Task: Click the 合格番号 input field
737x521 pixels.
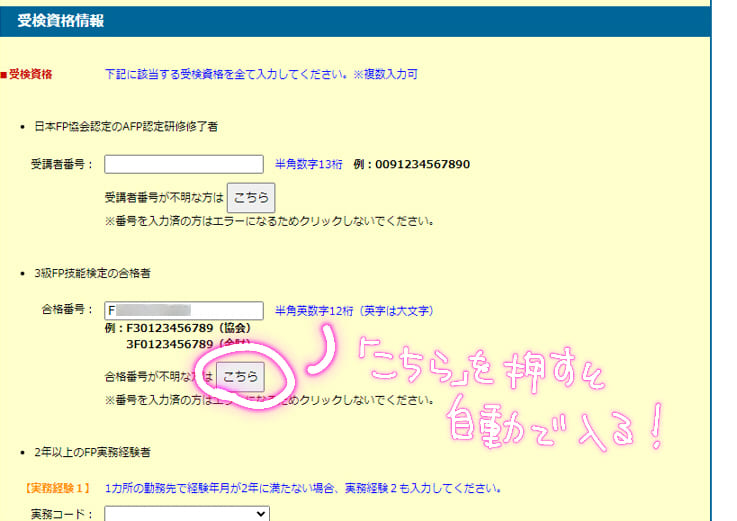Action: pyautogui.click(x=183, y=310)
